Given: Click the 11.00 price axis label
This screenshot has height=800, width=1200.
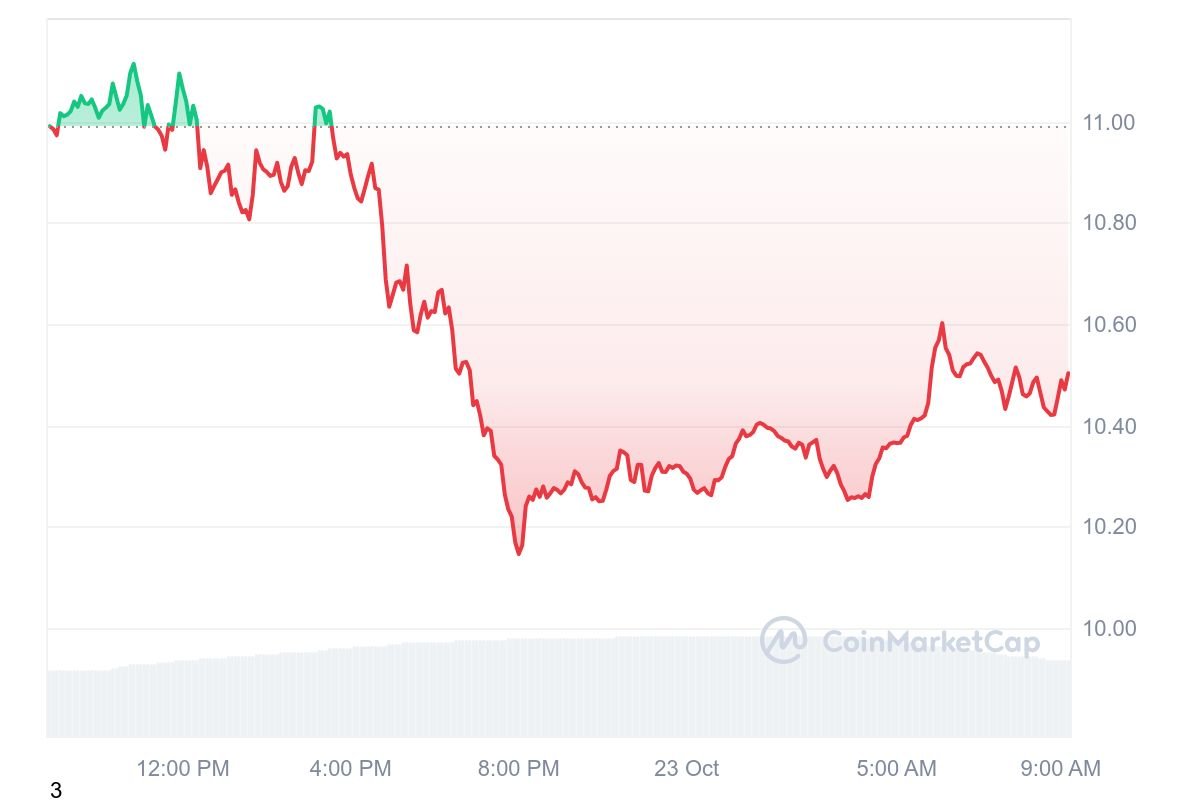Looking at the screenshot, I should click(x=1109, y=123).
